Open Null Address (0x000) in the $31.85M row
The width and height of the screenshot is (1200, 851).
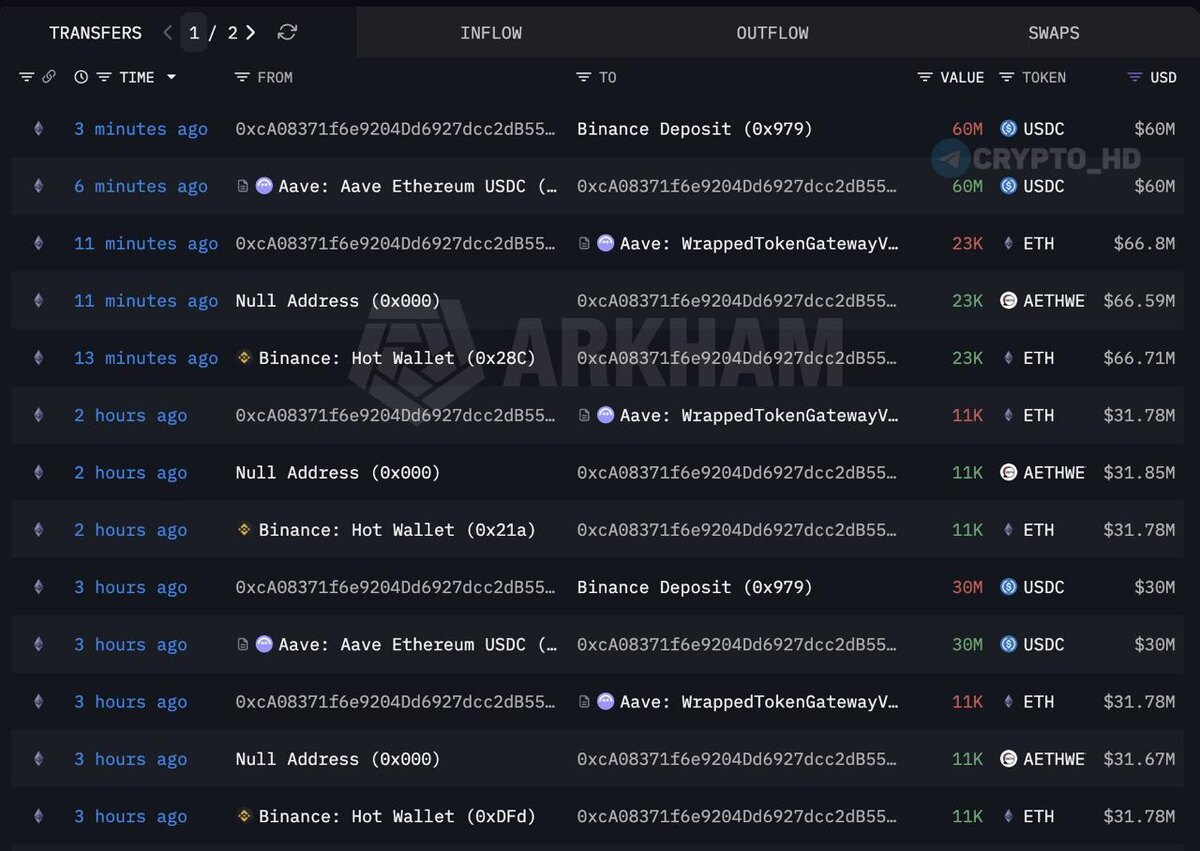click(338, 473)
